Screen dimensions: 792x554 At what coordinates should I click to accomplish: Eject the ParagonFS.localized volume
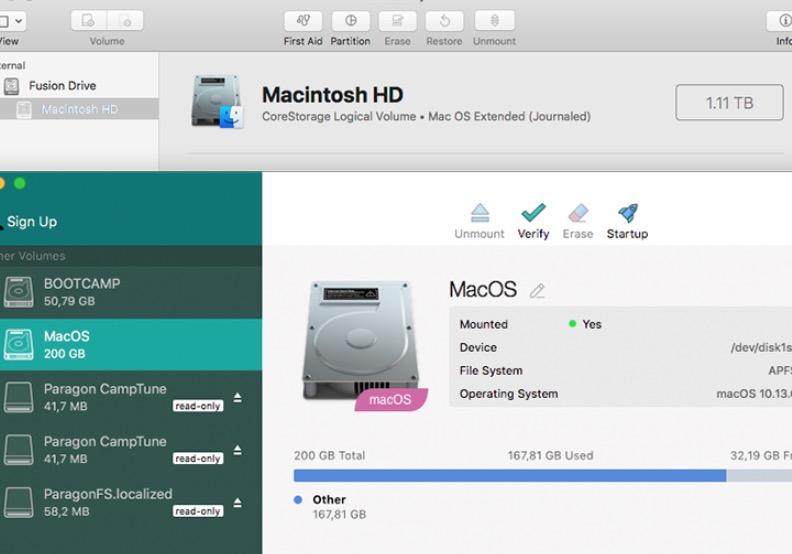tap(237, 503)
